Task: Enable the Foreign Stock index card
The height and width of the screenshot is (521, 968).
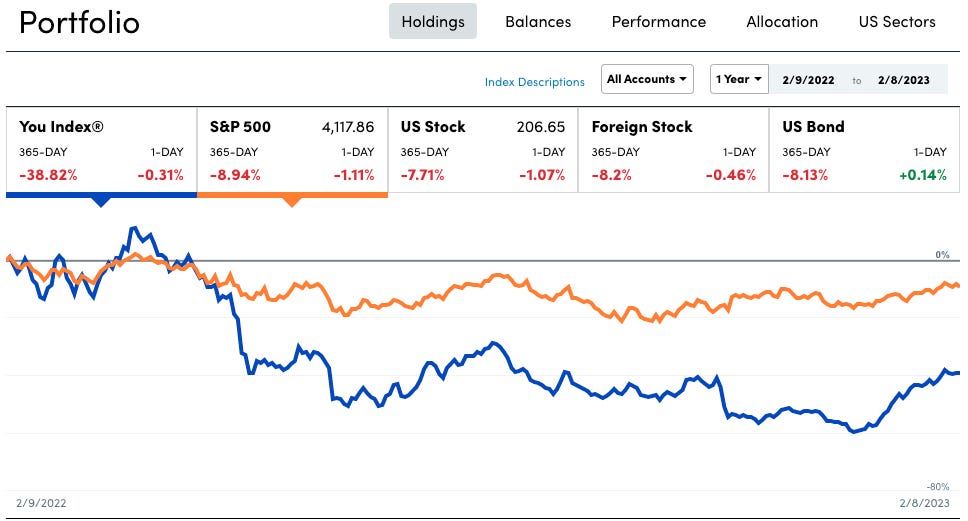Action: [673, 150]
